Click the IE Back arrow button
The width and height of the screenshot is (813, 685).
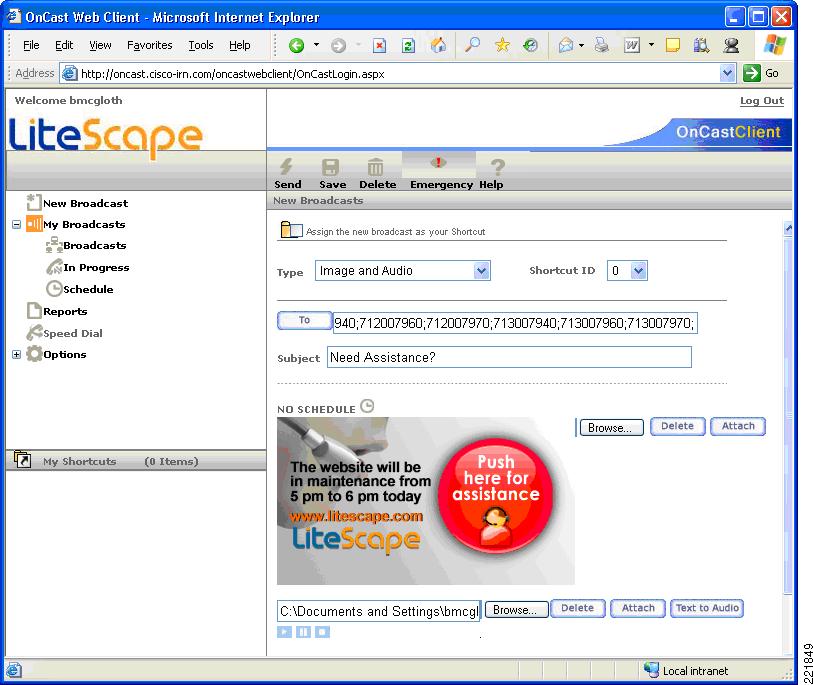click(x=296, y=46)
